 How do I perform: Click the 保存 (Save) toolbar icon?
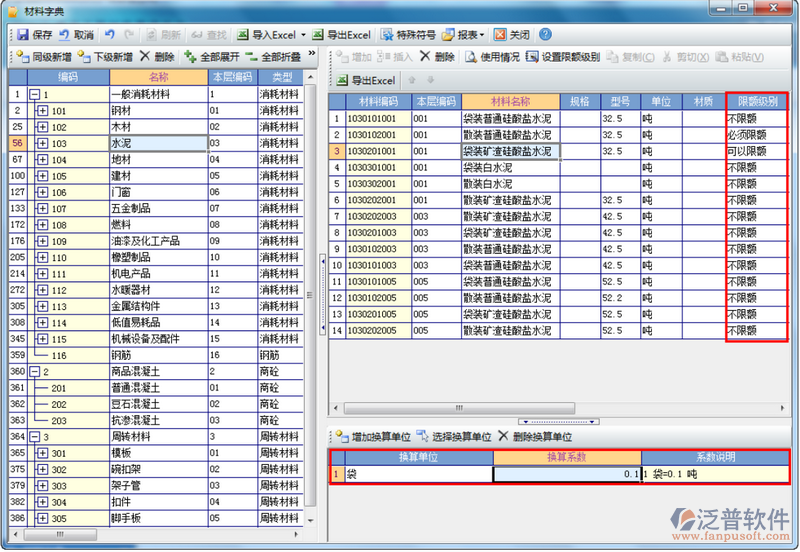[x=22, y=34]
